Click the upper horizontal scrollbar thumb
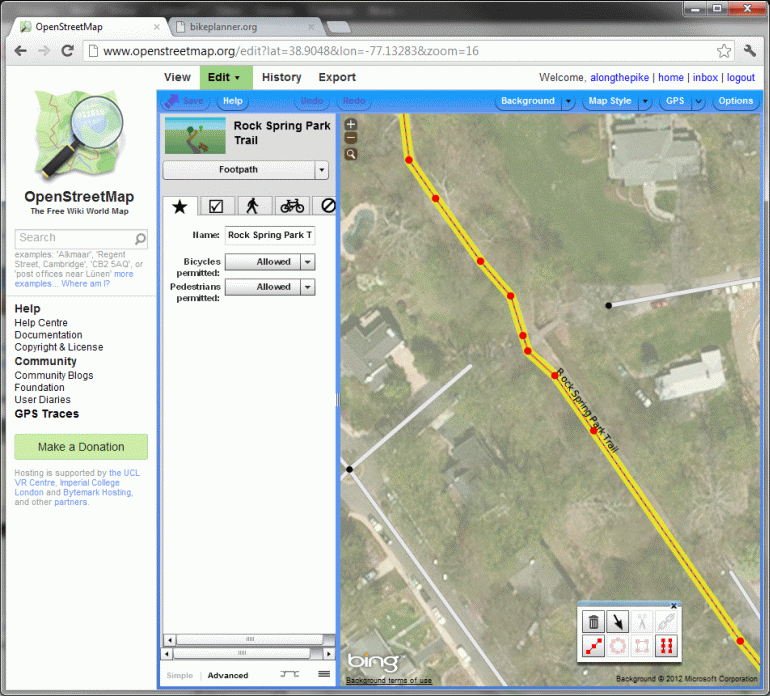The image size is (770, 696). pyautogui.click(x=249, y=640)
